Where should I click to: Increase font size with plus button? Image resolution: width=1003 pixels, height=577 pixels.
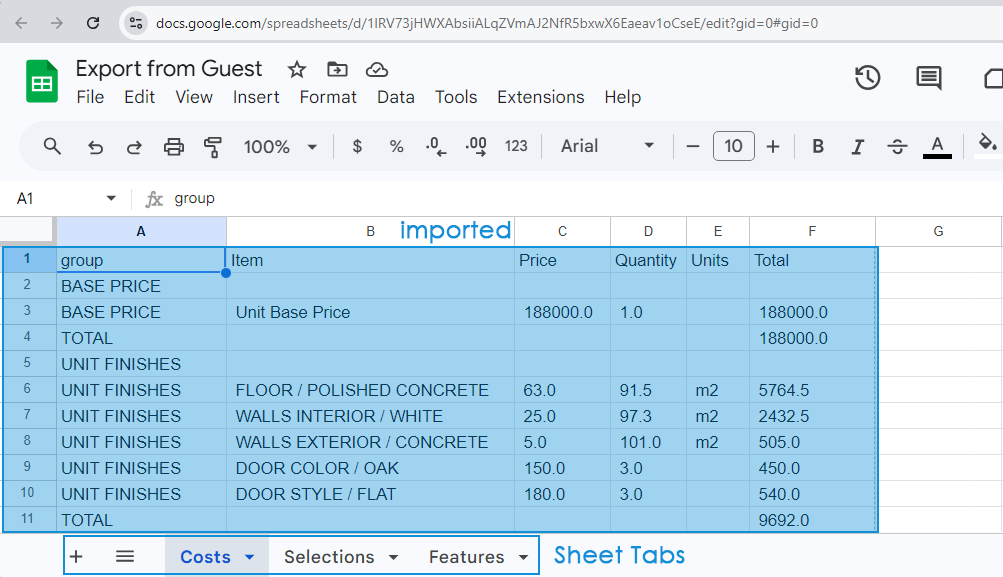tap(773, 147)
